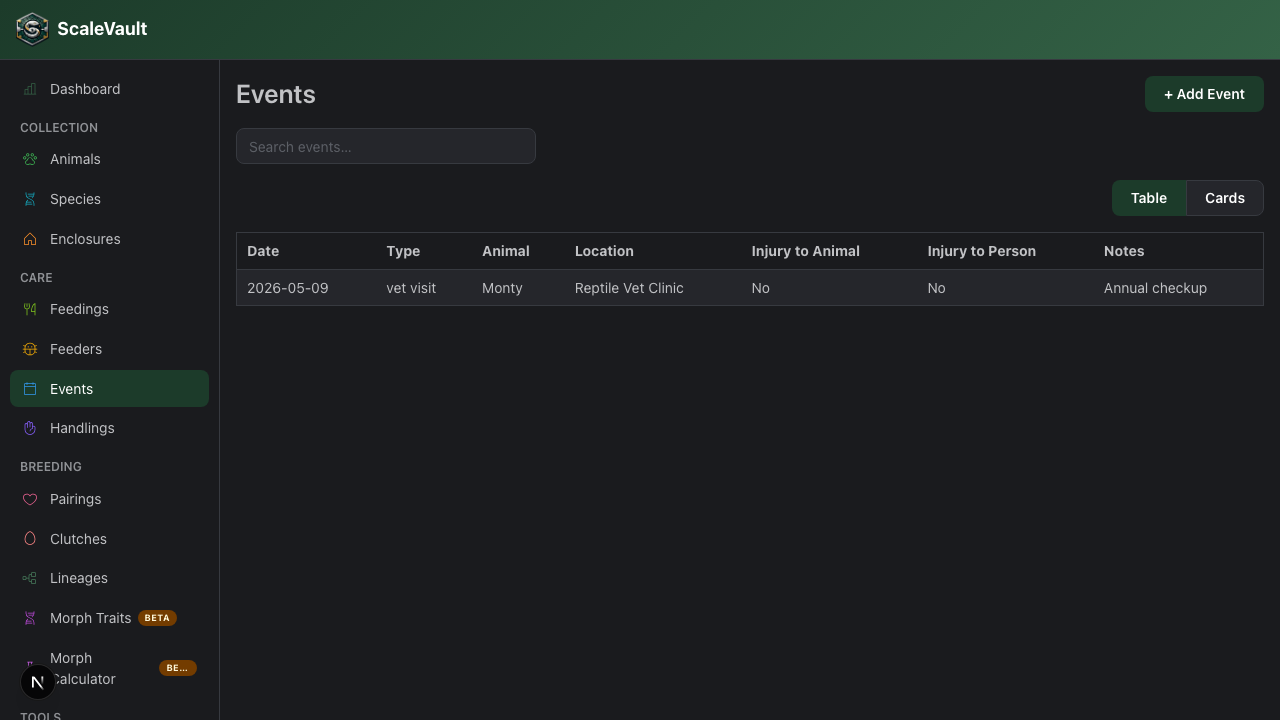Screen dimensions: 1280x720
Task: Click the ScaleVault logo icon
Action: pyautogui.click(x=32, y=29)
